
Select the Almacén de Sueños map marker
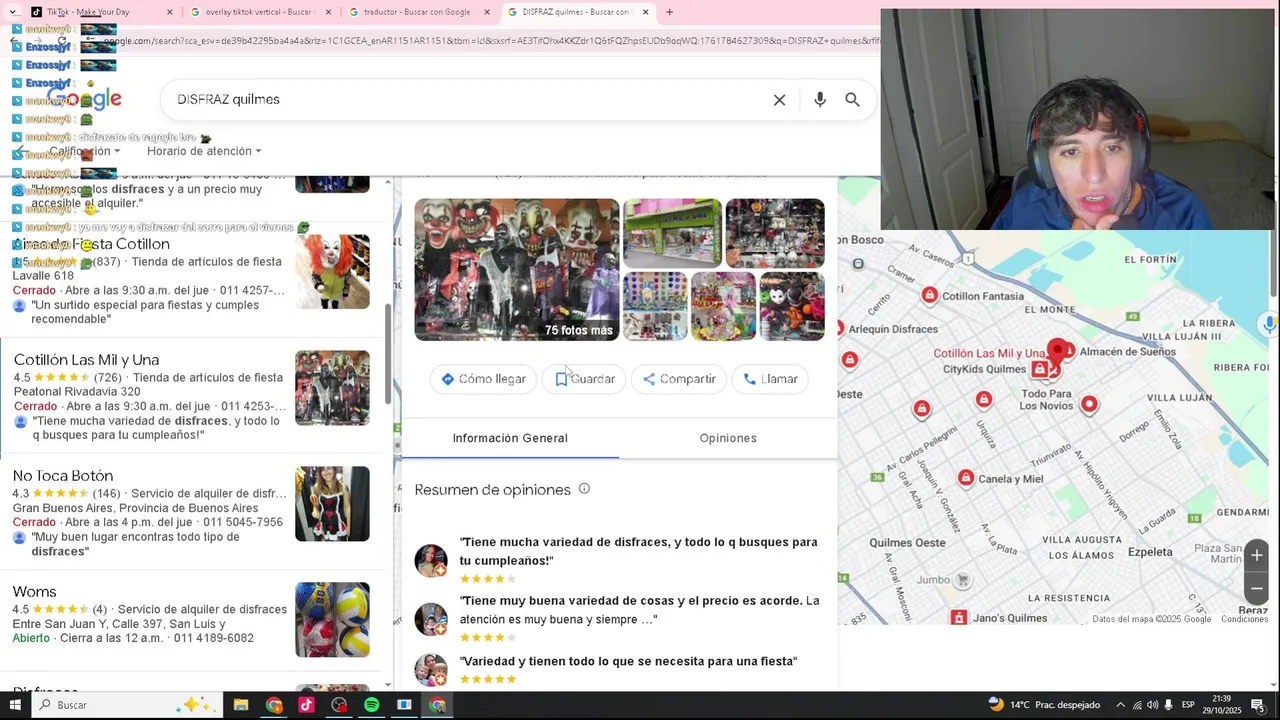[1069, 351]
